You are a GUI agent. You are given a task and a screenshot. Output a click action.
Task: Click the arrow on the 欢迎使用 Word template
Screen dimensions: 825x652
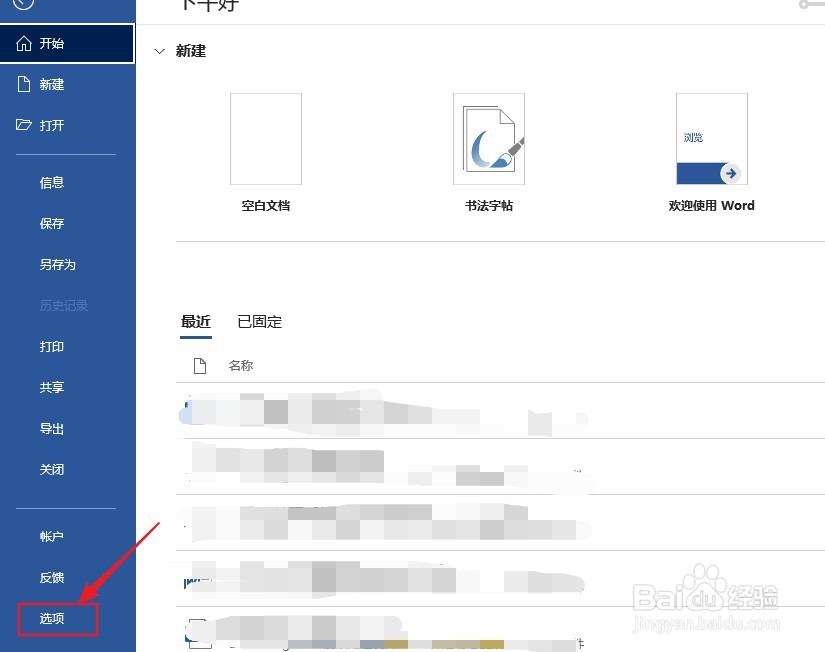pos(731,173)
